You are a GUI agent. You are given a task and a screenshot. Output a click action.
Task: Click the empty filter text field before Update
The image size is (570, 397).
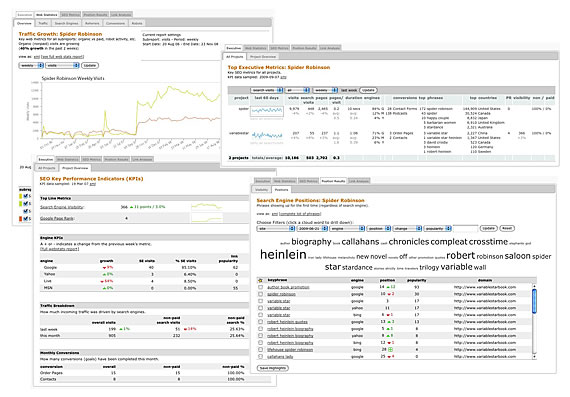(465, 228)
